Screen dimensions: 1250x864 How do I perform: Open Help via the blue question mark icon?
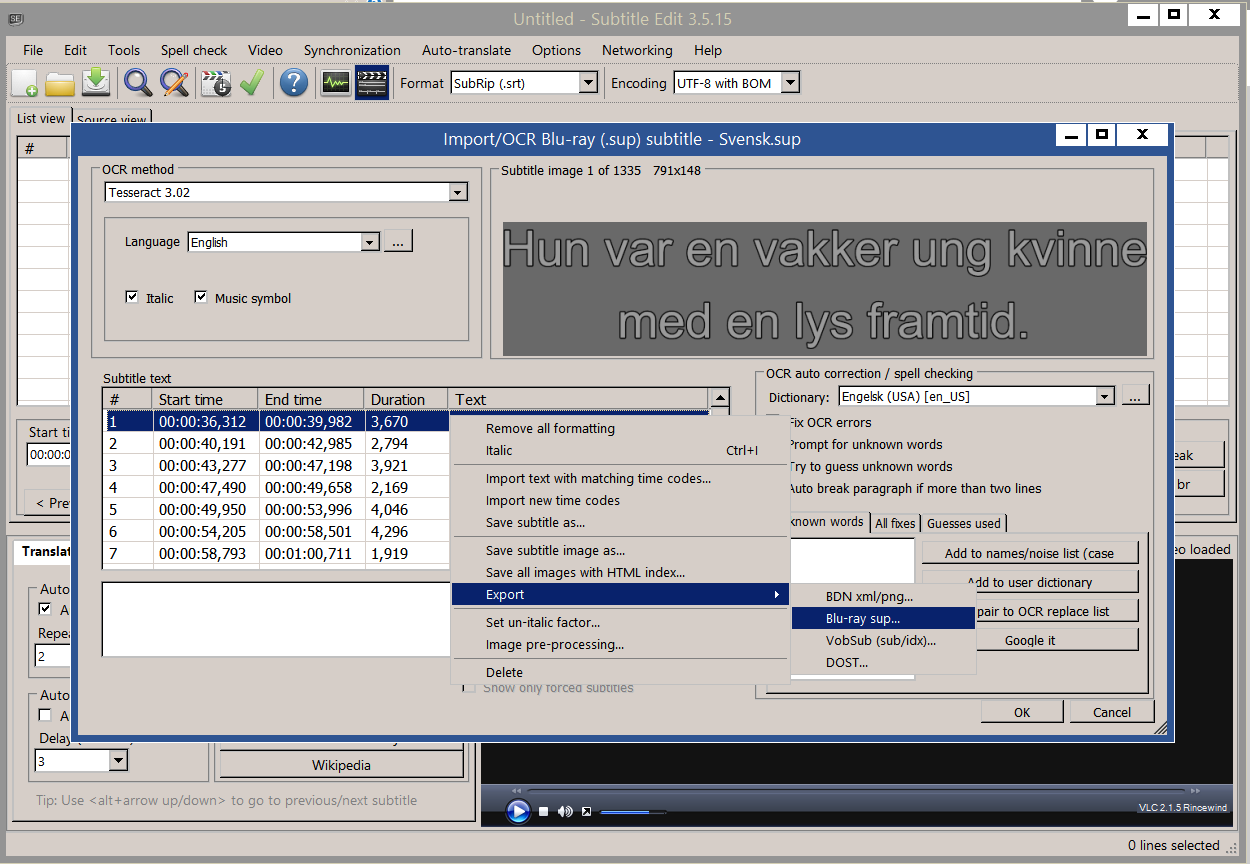(x=293, y=83)
